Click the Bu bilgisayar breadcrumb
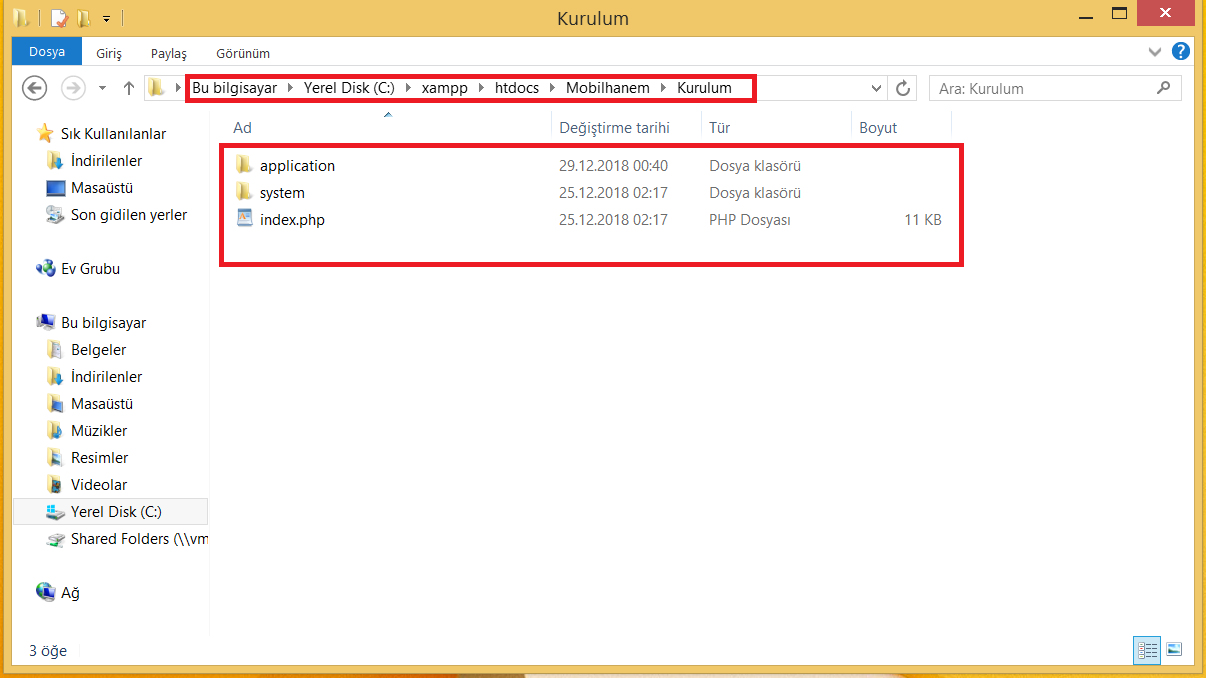This screenshot has width=1206, height=678. [x=235, y=88]
